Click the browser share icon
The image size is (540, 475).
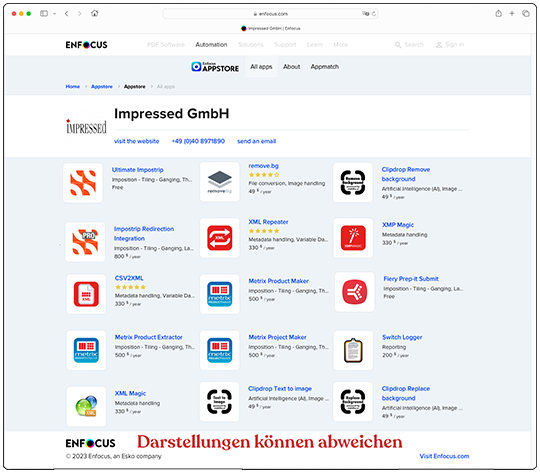pos(498,13)
